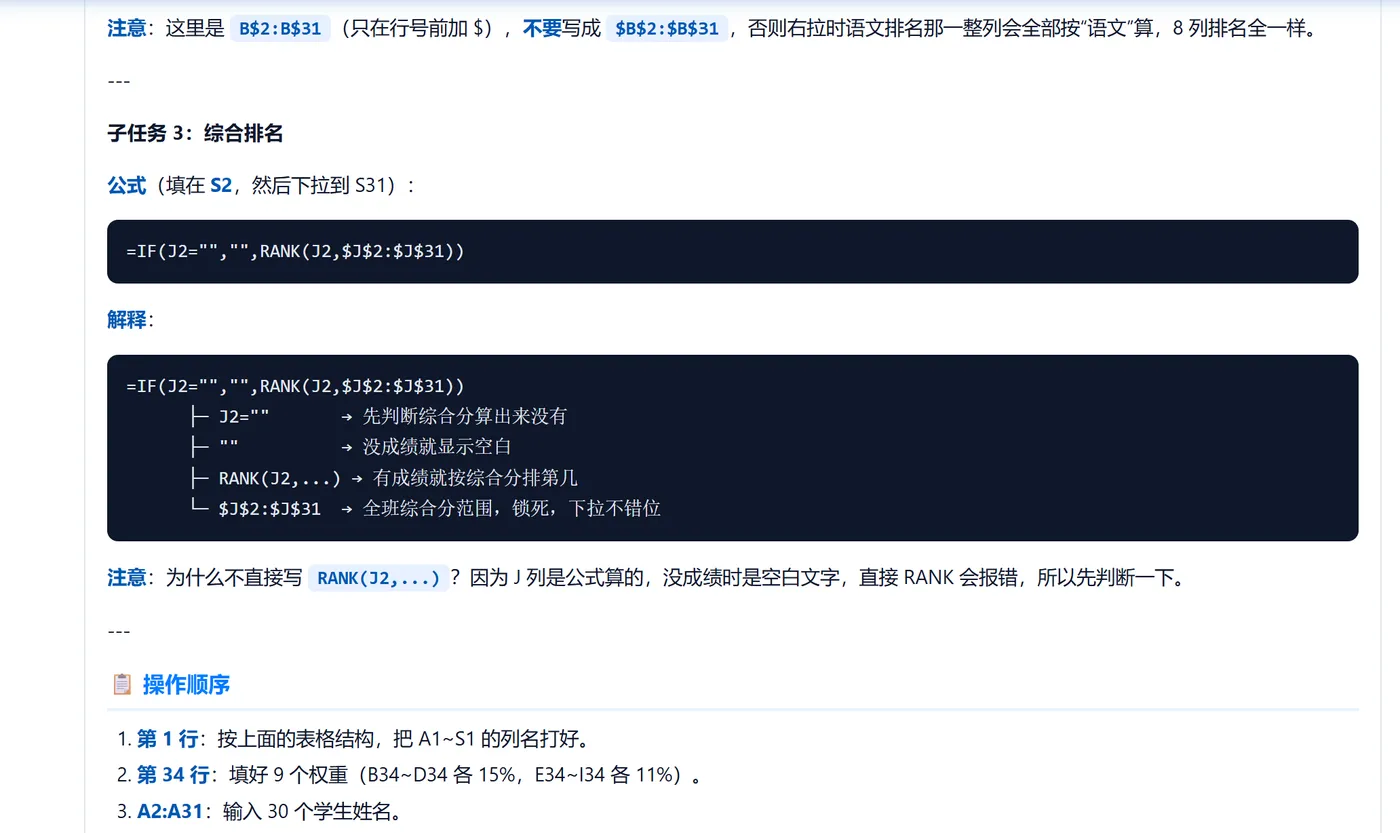Click the formula in the code block under 公式

pyautogui.click(x=295, y=252)
